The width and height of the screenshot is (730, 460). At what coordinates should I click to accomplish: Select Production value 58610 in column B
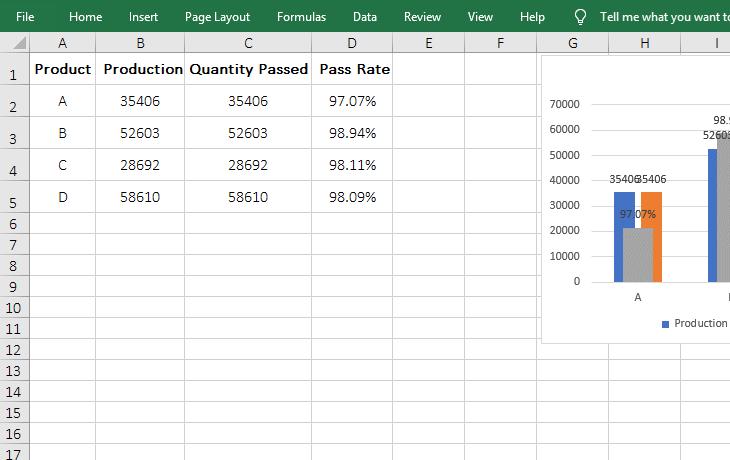(x=140, y=197)
